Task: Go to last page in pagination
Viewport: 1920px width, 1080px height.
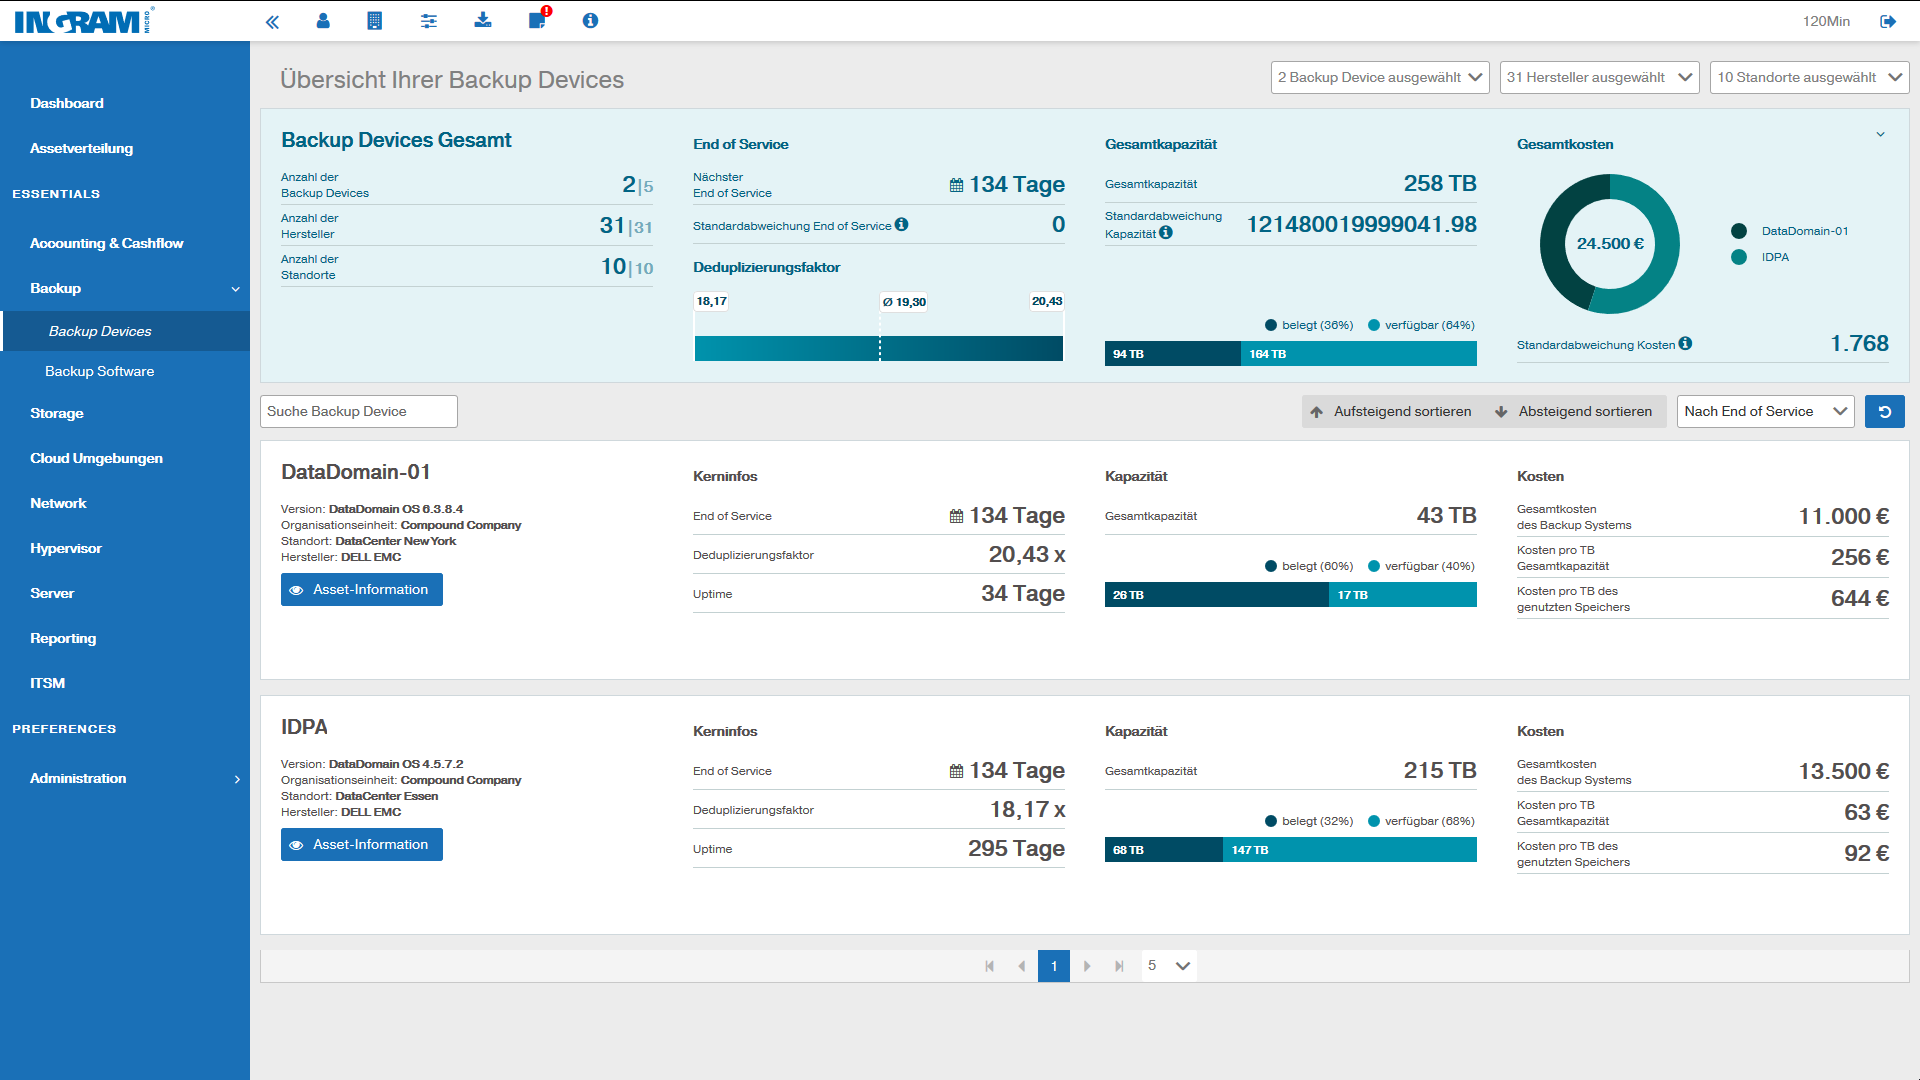Action: [1119, 966]
